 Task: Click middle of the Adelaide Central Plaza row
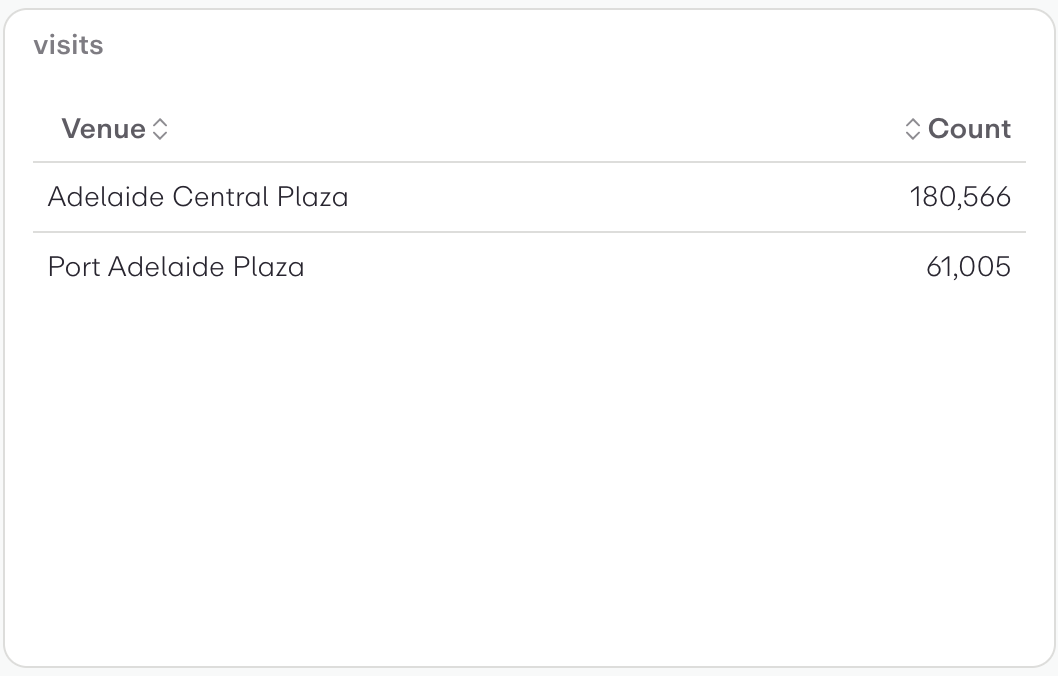(x=529, y=197)
